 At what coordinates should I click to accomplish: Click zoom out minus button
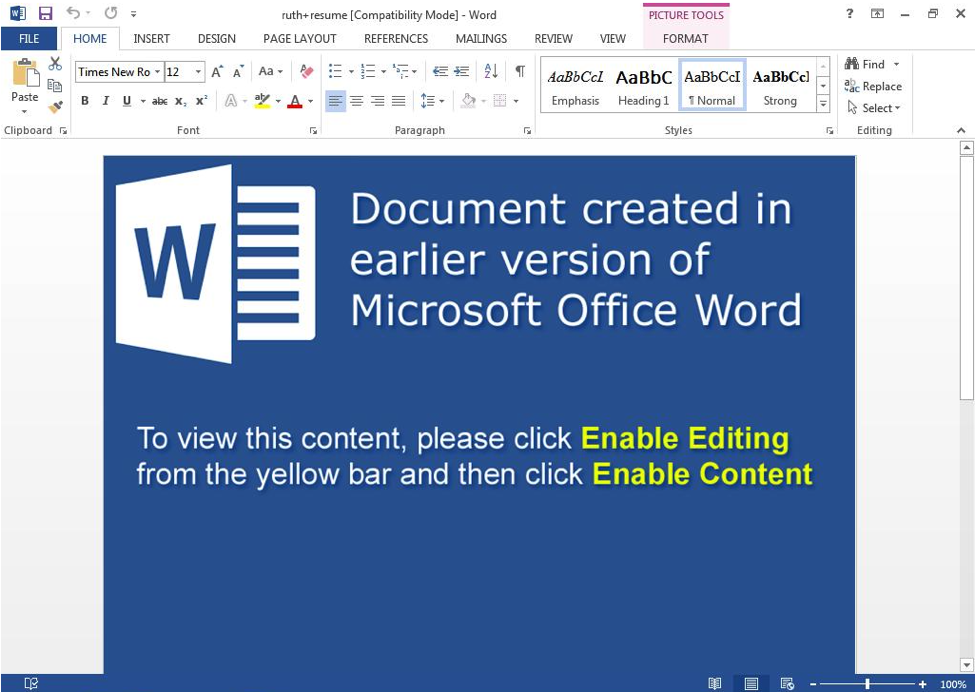(813, 685)
